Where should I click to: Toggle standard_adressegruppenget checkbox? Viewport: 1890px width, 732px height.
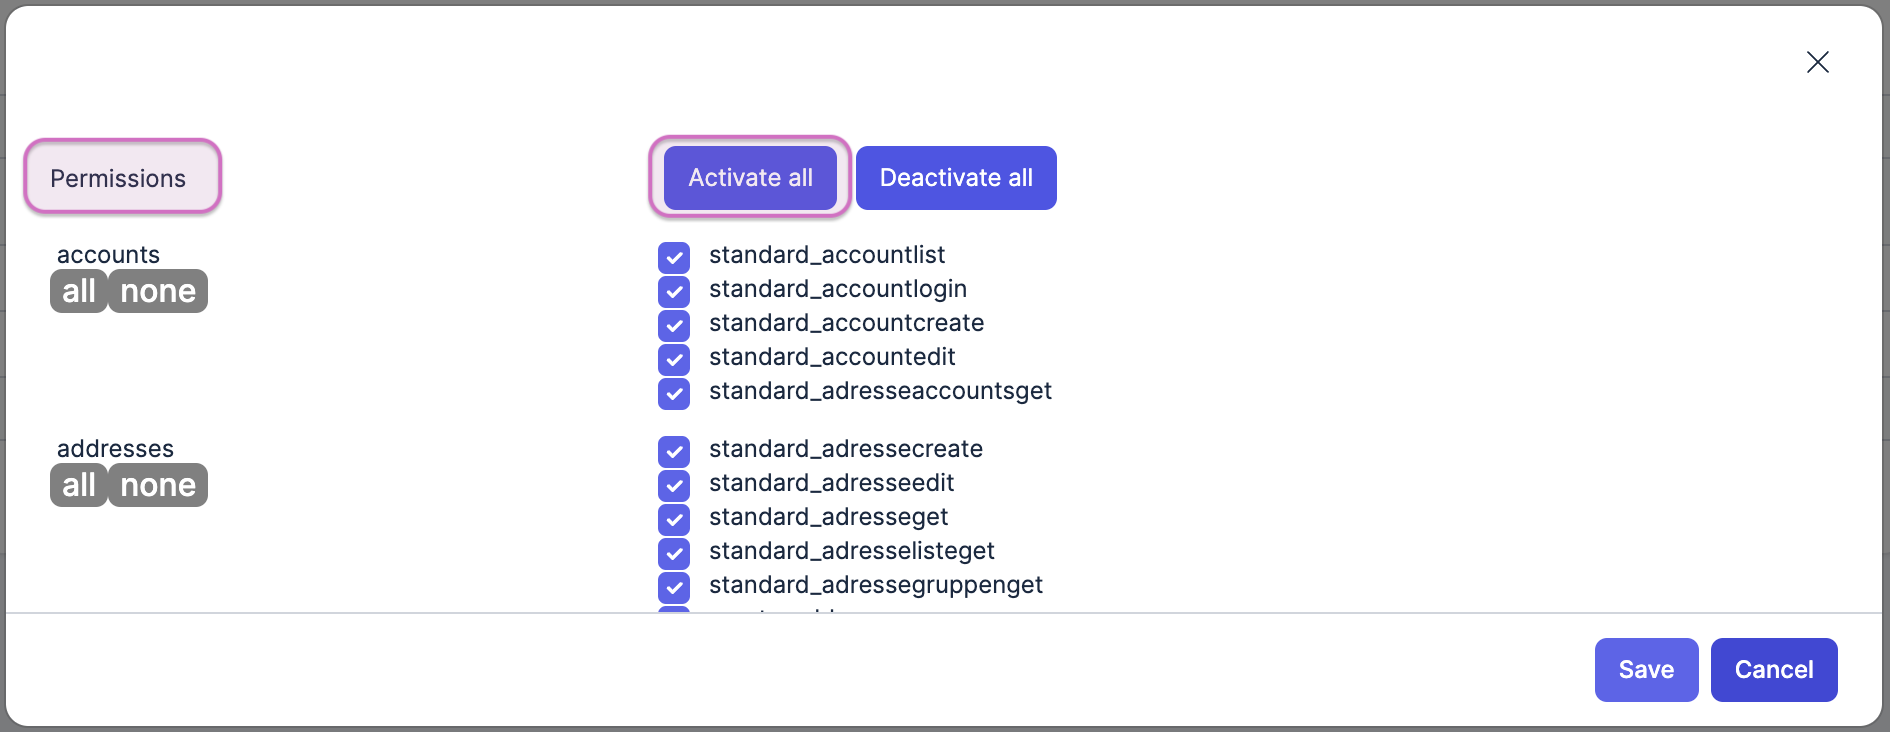tap(674, 587)
